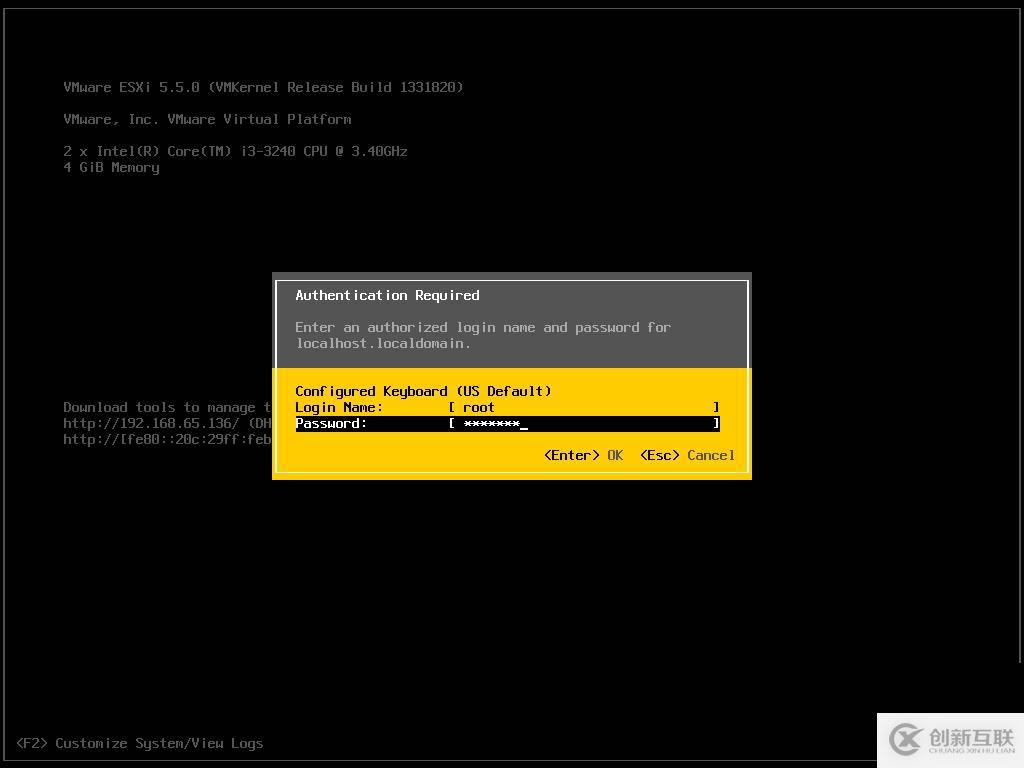Click the 'Login Name:' label
This screenshot has height=768, width=1024.
tap(339, 408)
